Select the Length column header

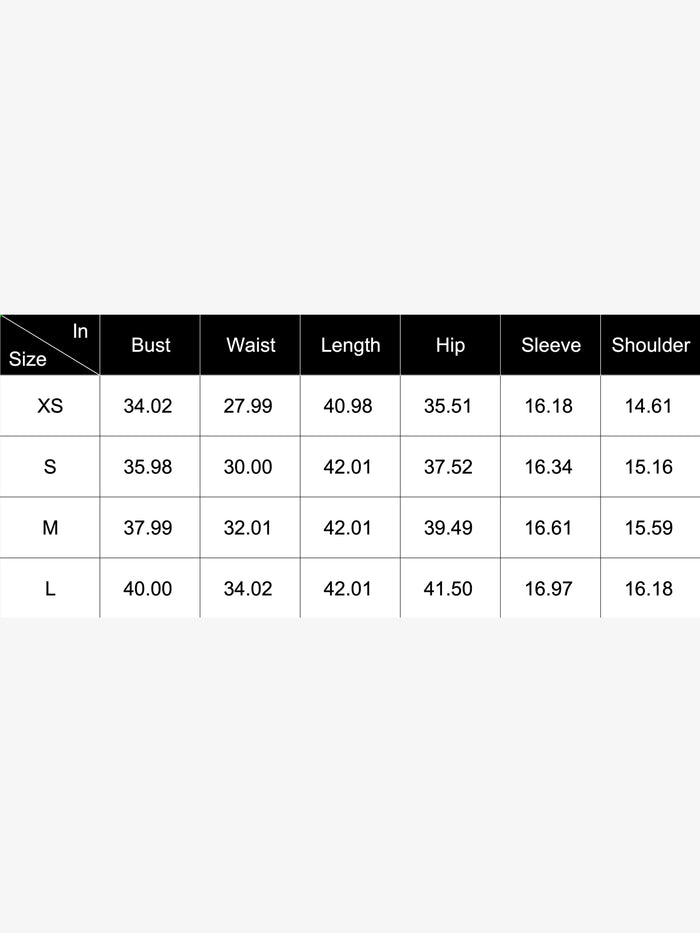350,345
